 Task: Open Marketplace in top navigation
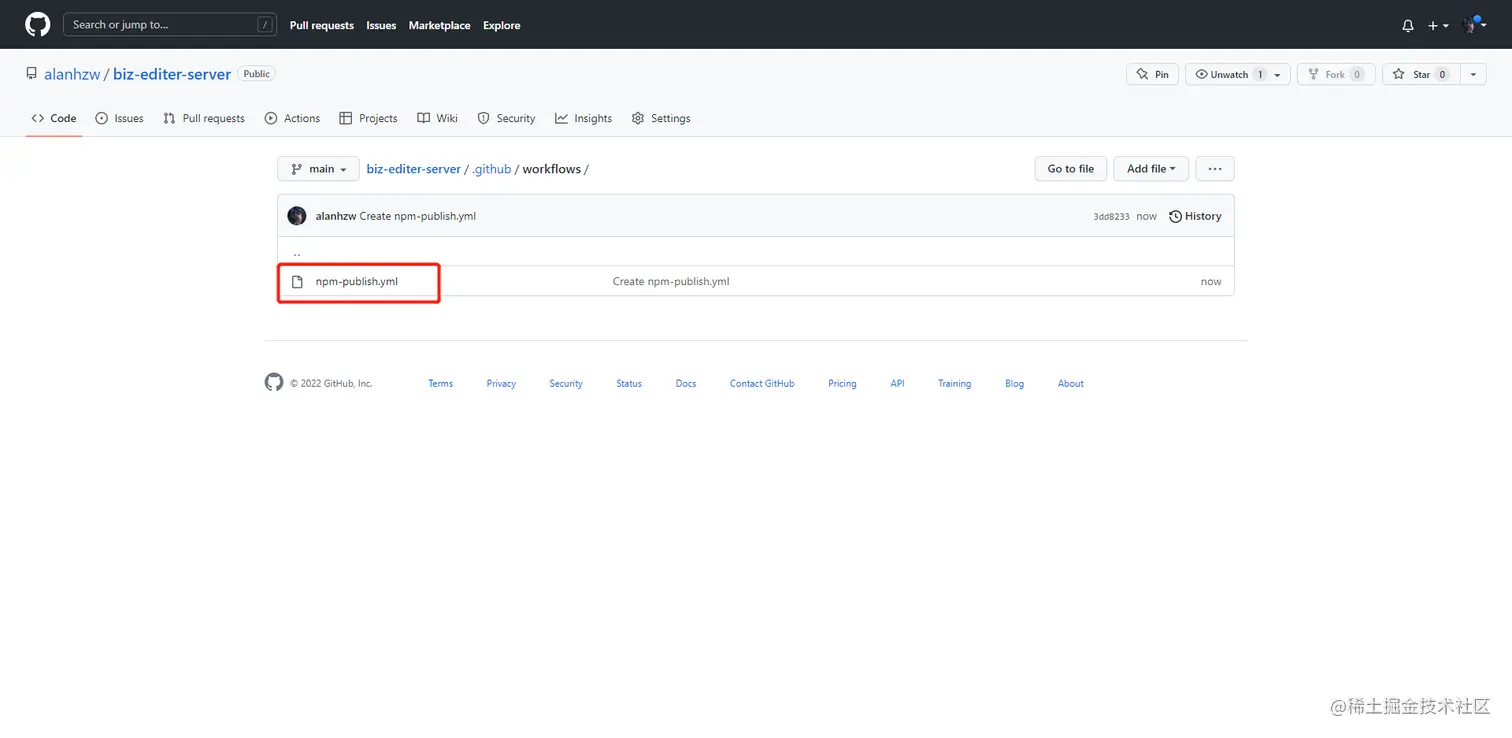(x=439, y=26)
